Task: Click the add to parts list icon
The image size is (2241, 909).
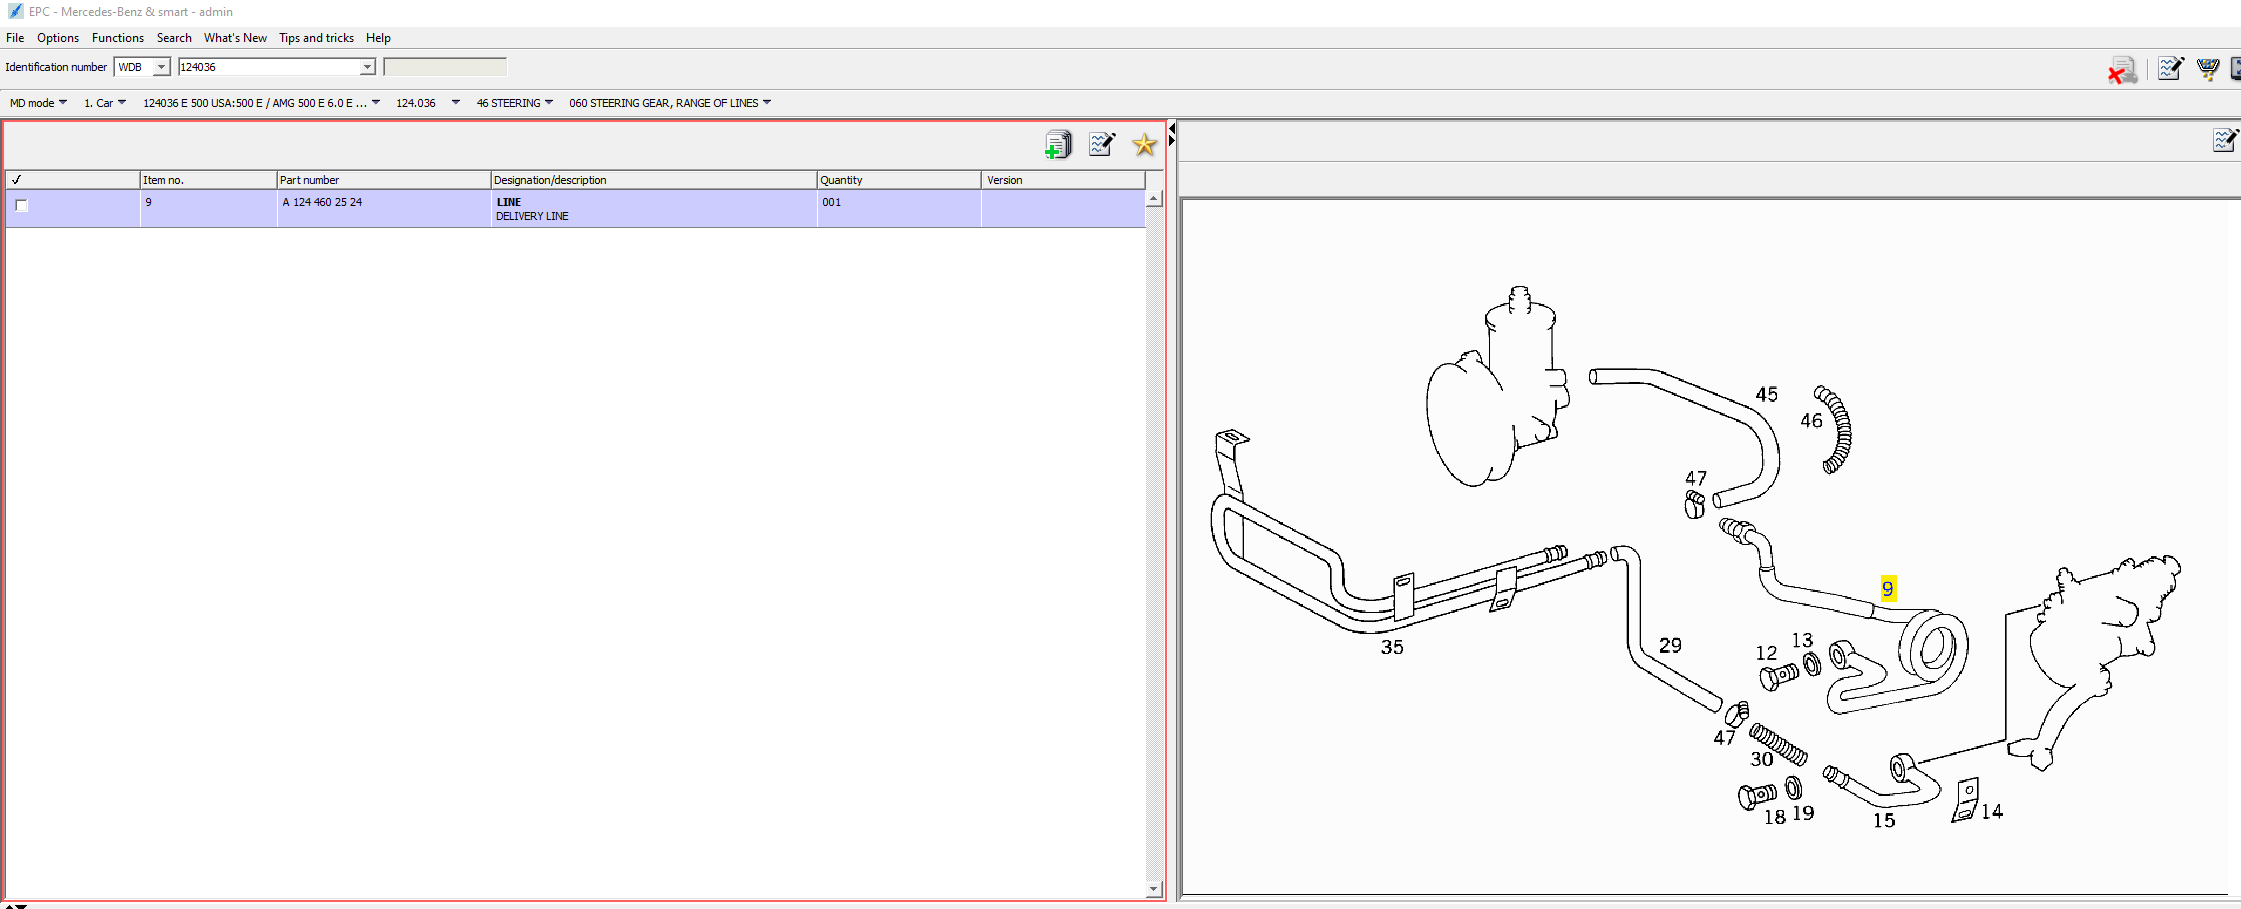Action: pos(1057,145)
